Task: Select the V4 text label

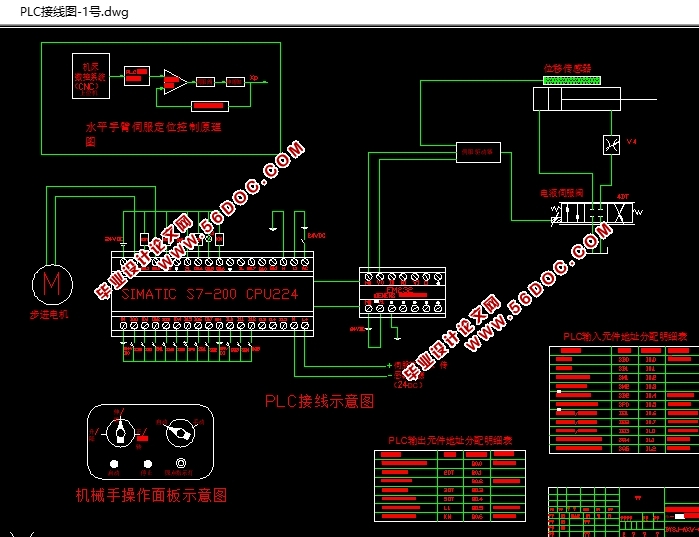Action: [631, 142]
